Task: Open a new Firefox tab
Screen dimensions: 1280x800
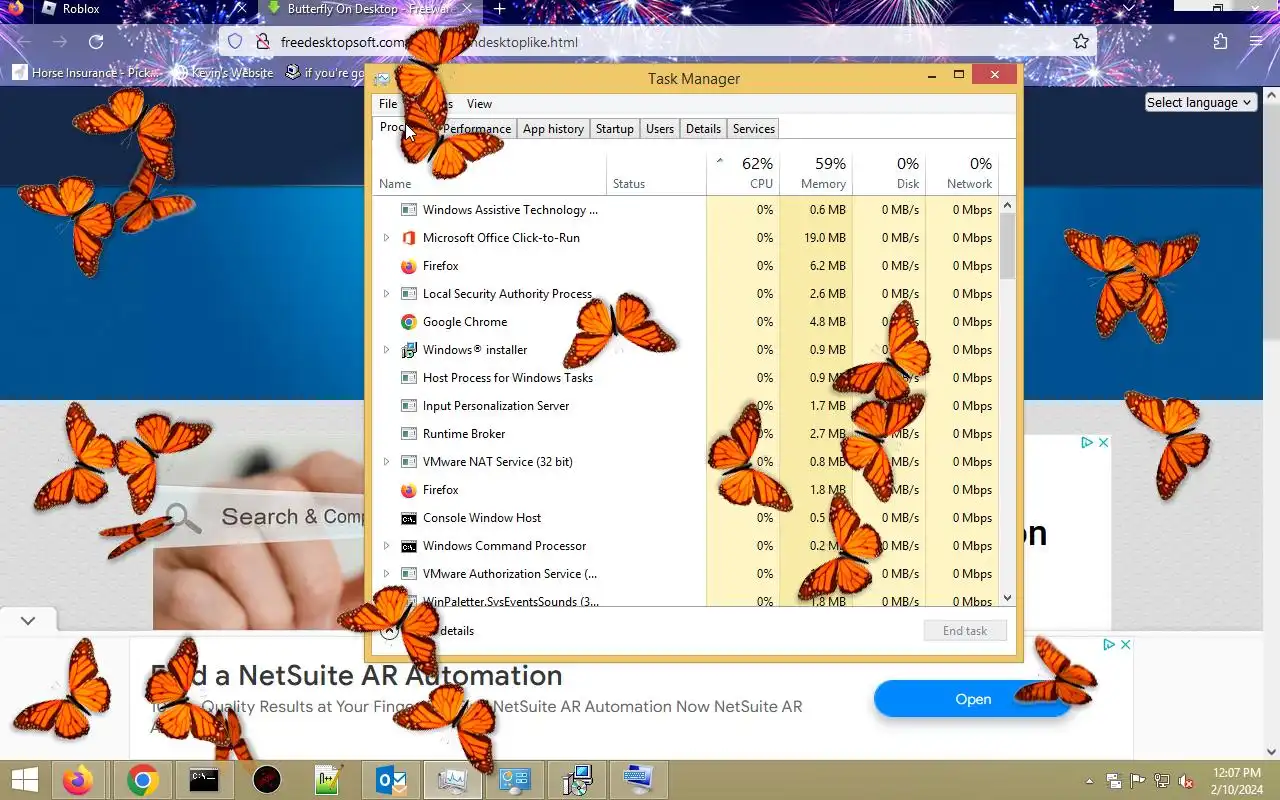Action: point(499,9)
